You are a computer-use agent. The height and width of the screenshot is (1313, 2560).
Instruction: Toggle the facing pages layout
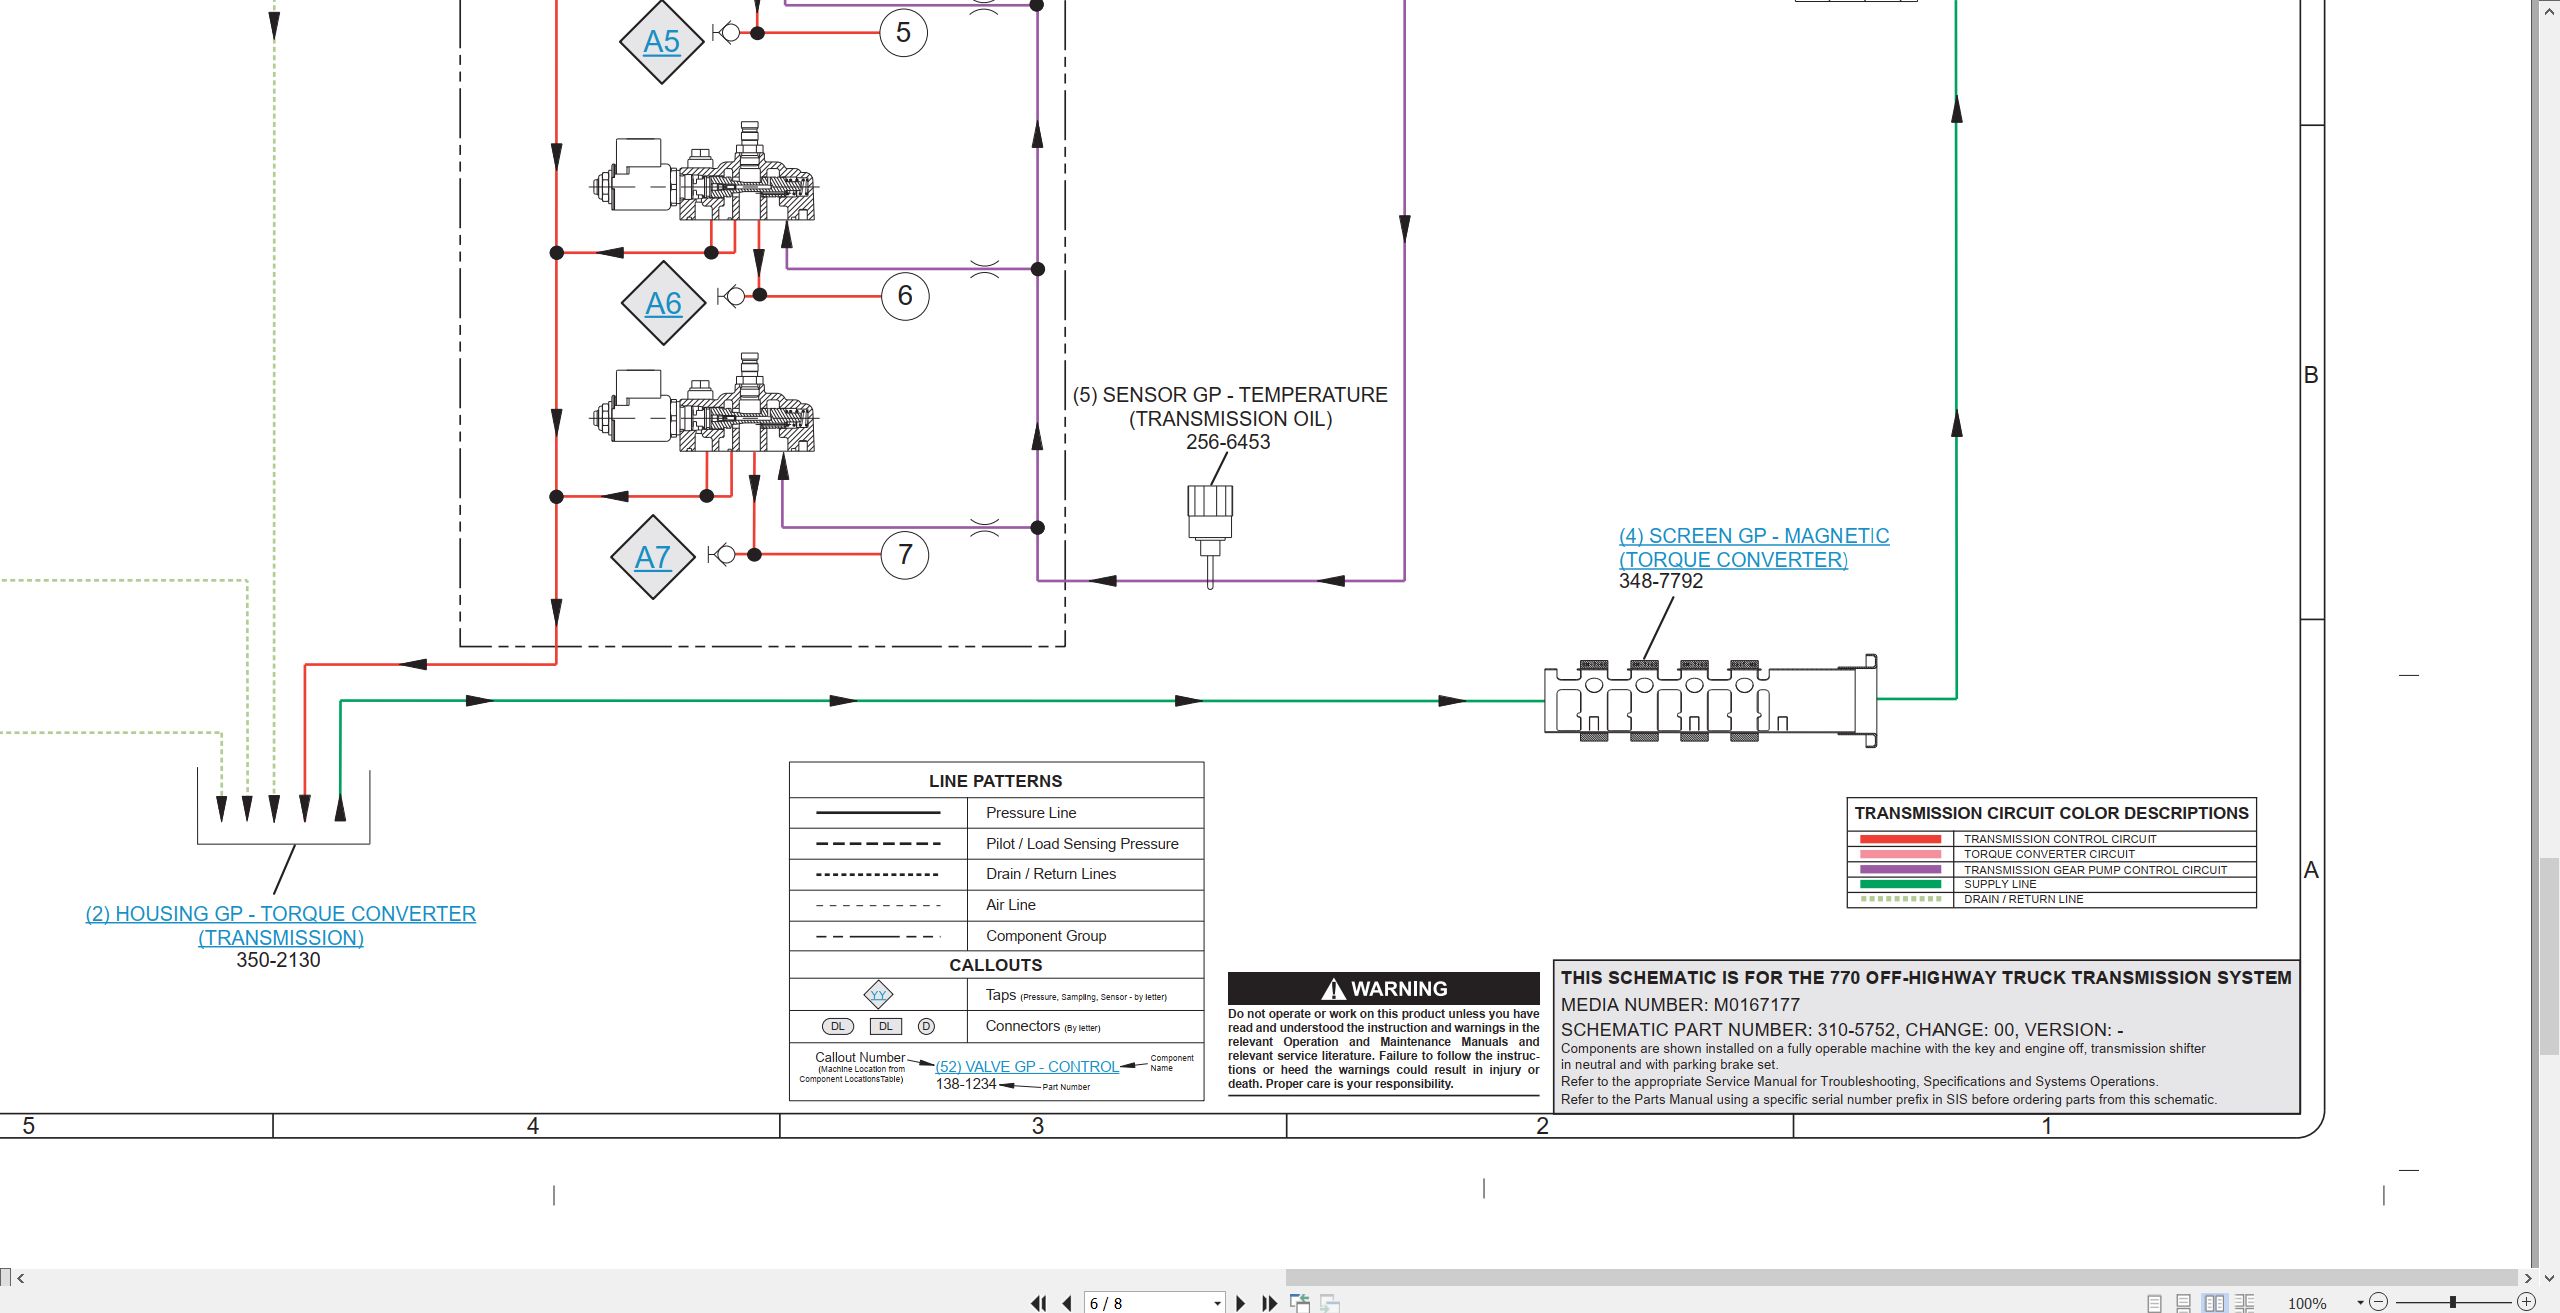click(x=2215, y=1303)
